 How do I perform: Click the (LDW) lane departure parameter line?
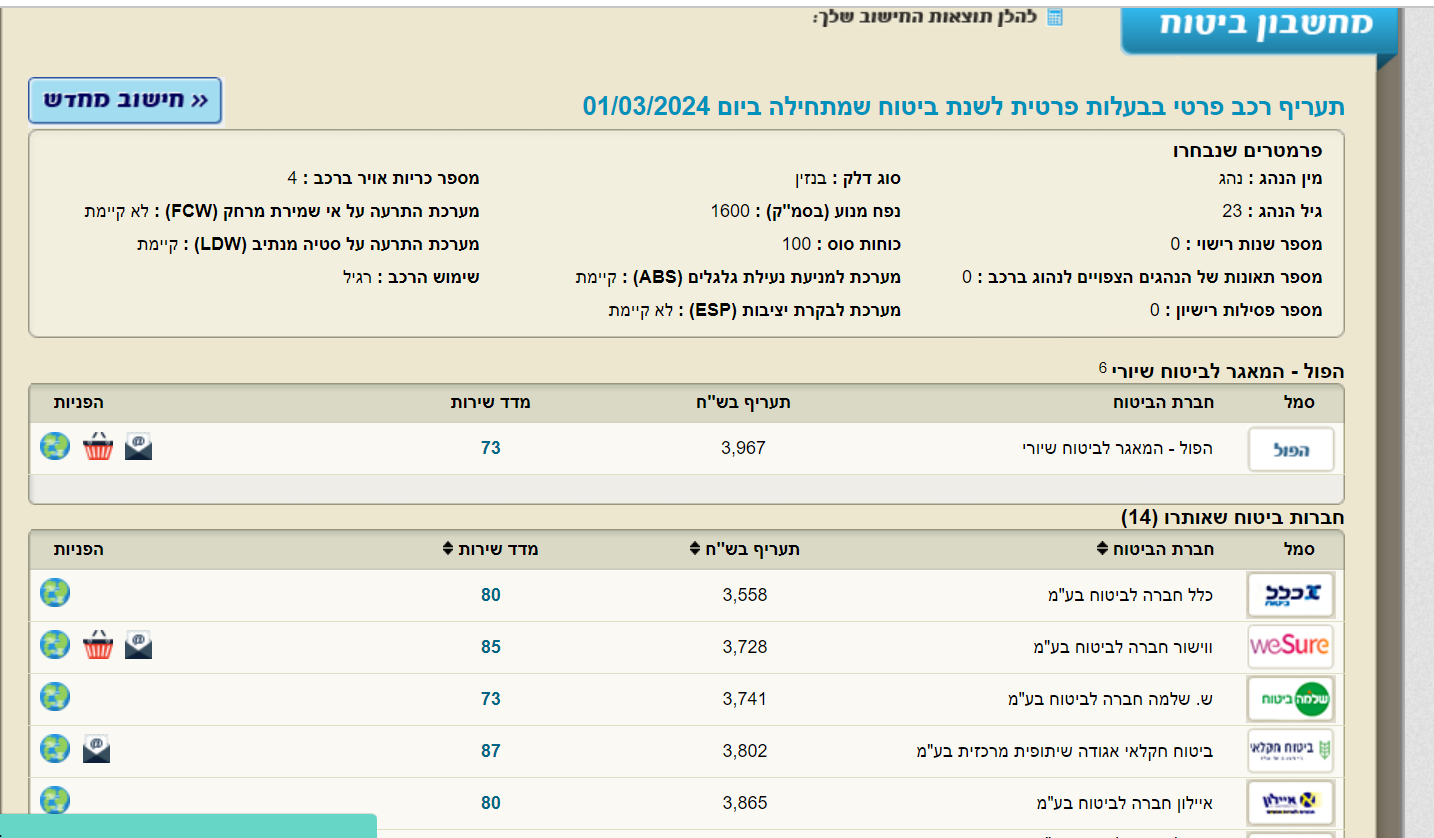[x=308, y=244]
